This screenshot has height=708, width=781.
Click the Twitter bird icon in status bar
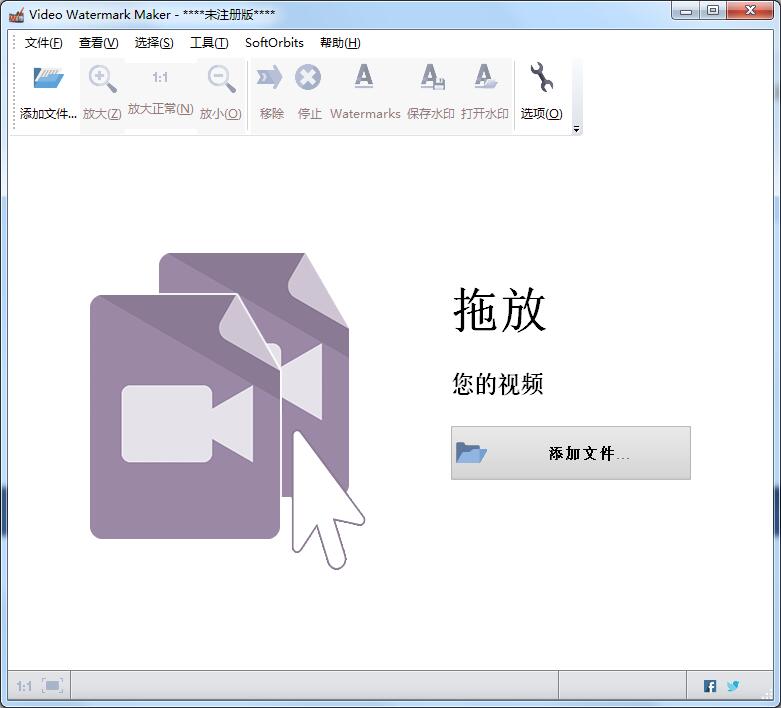pyautogui.click(x=733, y=686)
